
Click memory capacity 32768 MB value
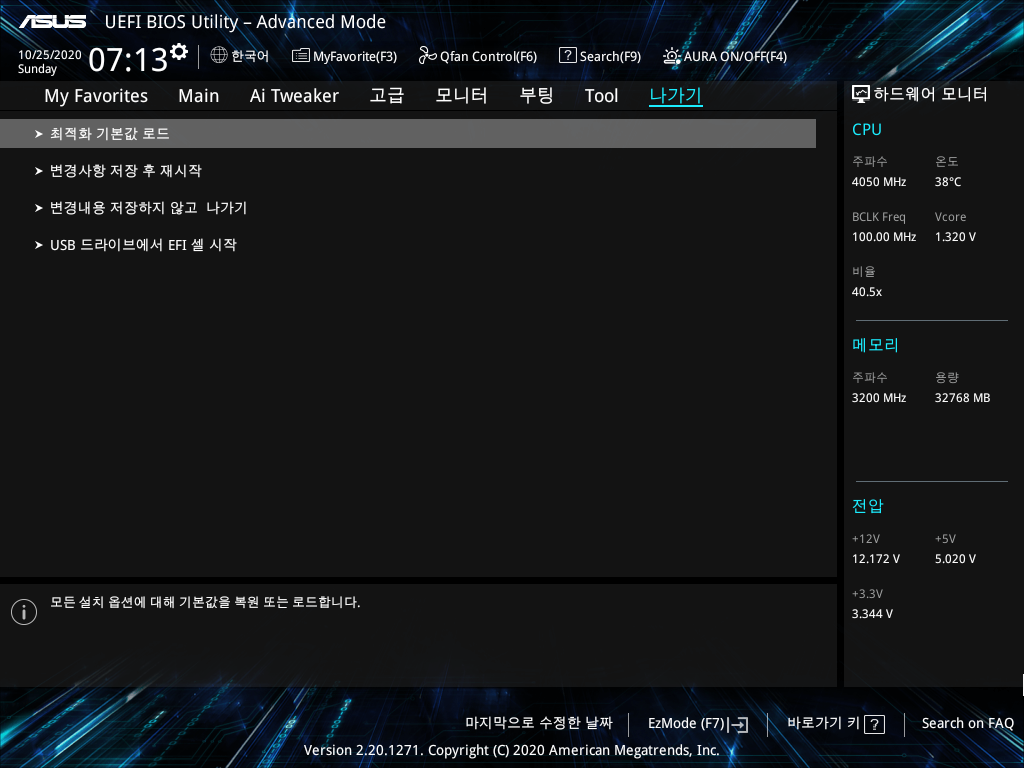[962, 398]
